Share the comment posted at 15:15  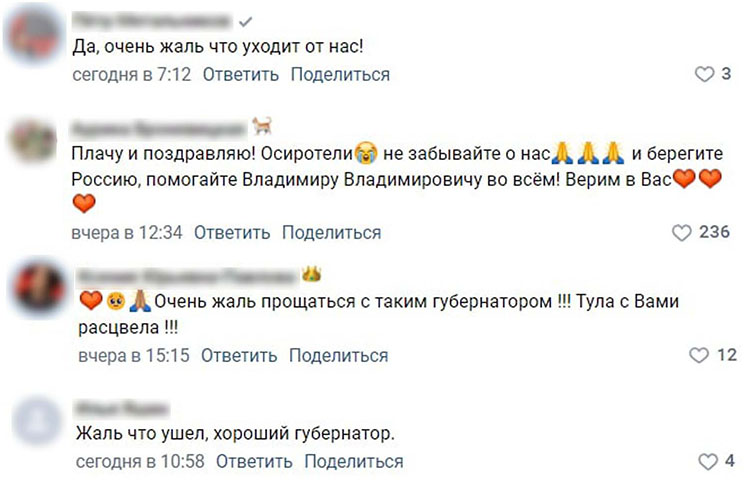tap(338, 356)
